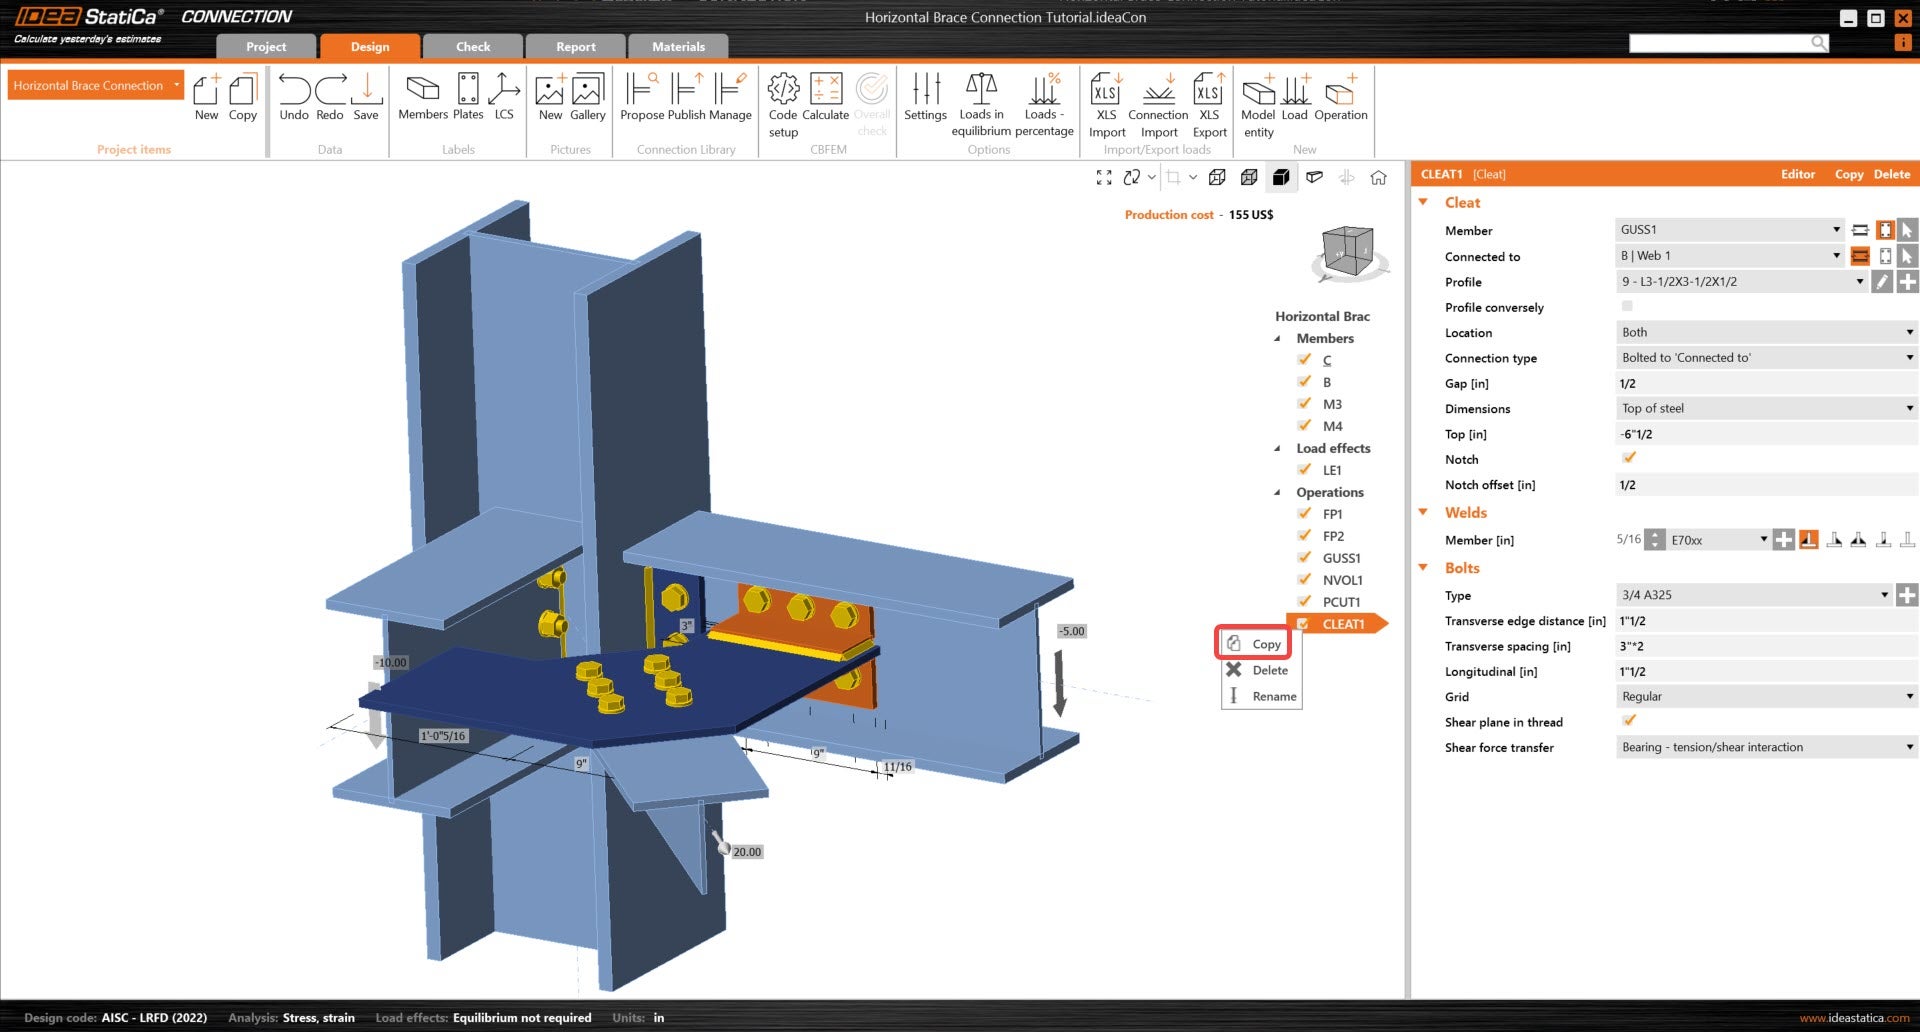Click the Editor button in CLEAT1 header

[x=1797, y=174]
